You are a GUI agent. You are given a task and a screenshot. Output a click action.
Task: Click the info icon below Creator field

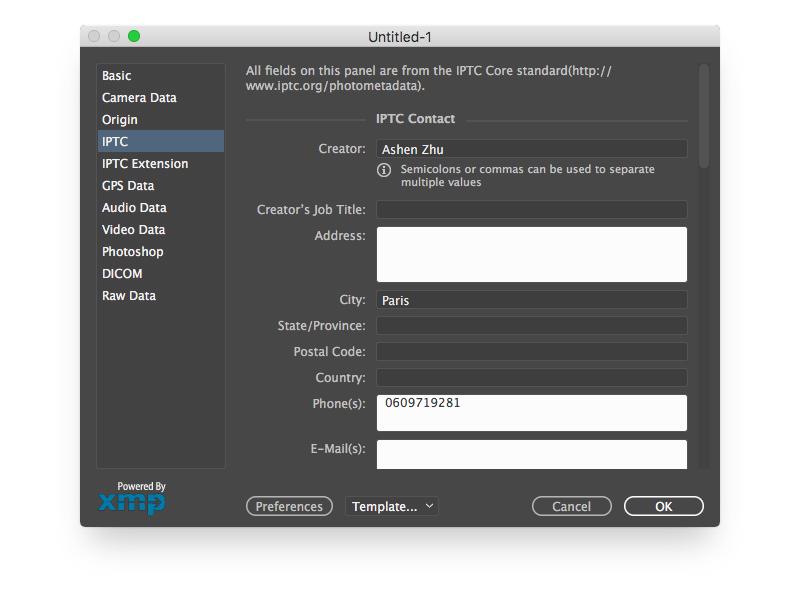(x=384, y=170)
